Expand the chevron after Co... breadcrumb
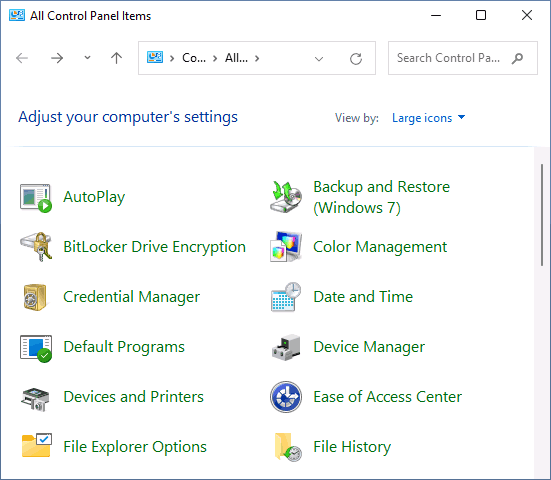The width and height of the screenshot is (551, 480). (215, 58)
